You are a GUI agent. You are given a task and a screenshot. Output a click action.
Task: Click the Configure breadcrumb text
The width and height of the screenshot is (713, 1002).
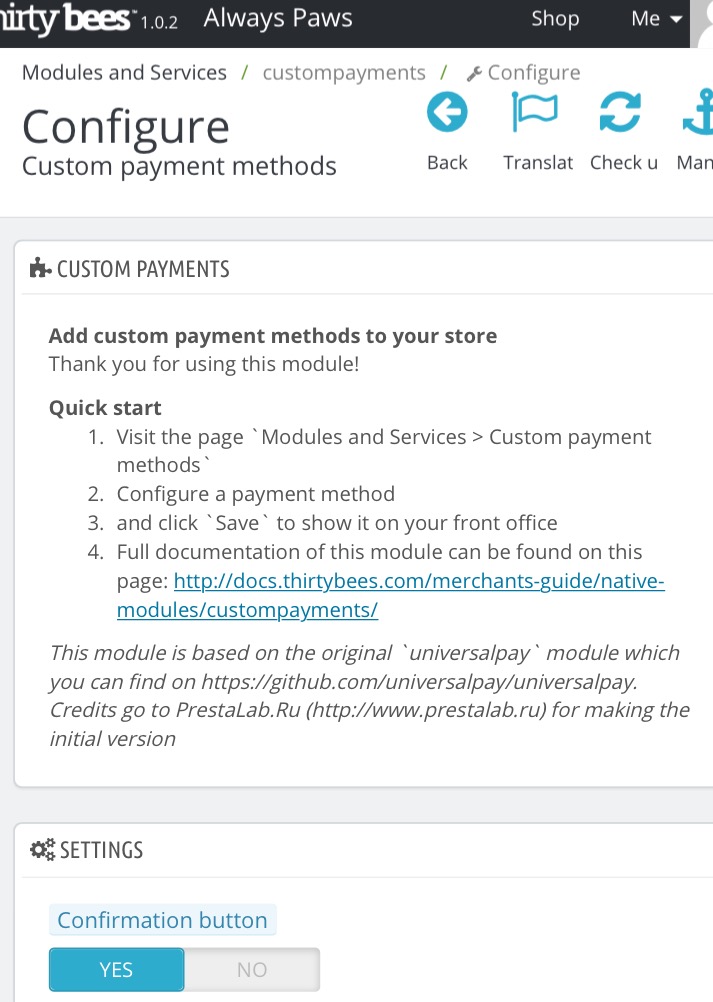coord(534,73)
